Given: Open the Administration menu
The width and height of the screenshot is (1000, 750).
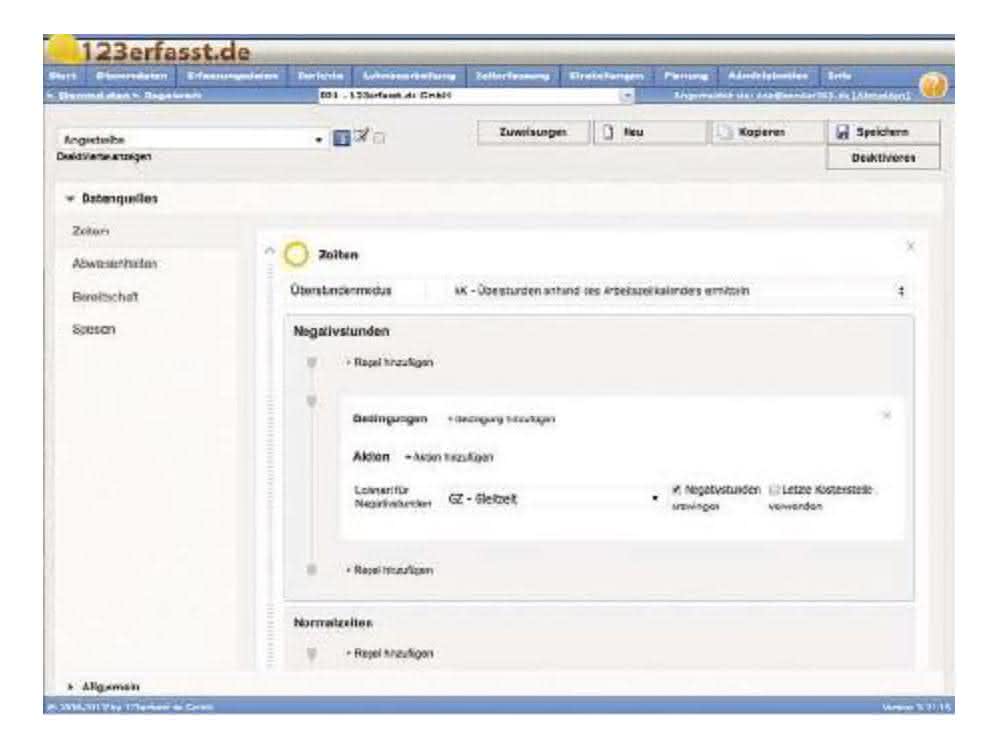Looking at the screenshot, I should click(x=768, y=76).
